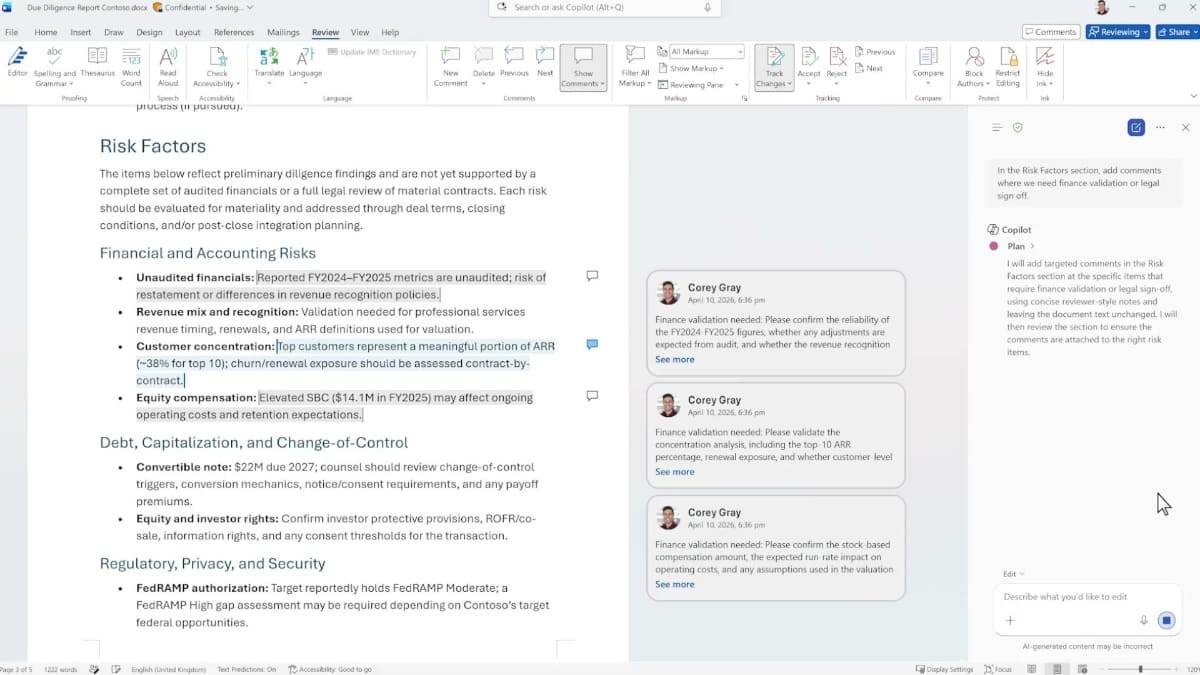Screen dimensions: 1200x675
Task: Click Restrict Editing
Action: coord(1008,66)
